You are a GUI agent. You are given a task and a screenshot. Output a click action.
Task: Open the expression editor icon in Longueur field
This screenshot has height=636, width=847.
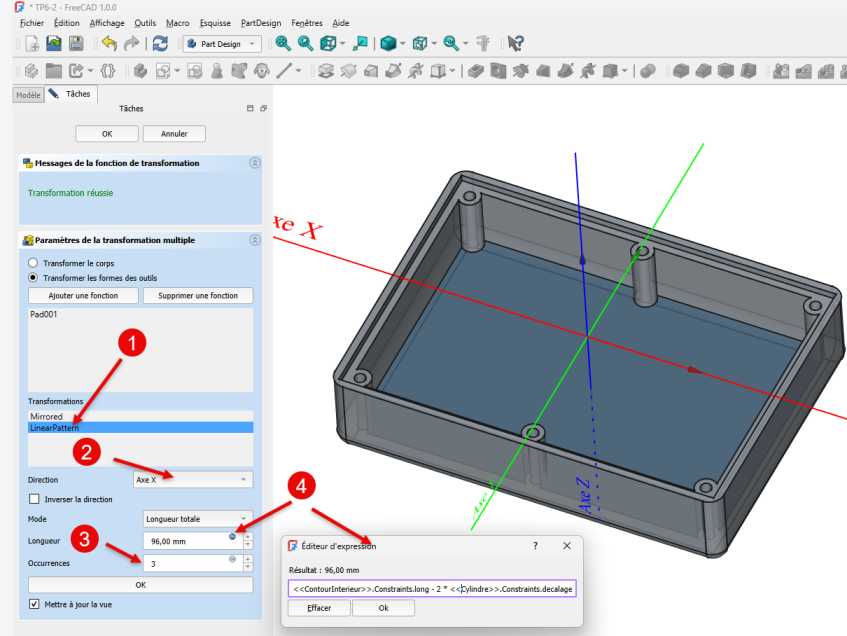coord(232,536)
